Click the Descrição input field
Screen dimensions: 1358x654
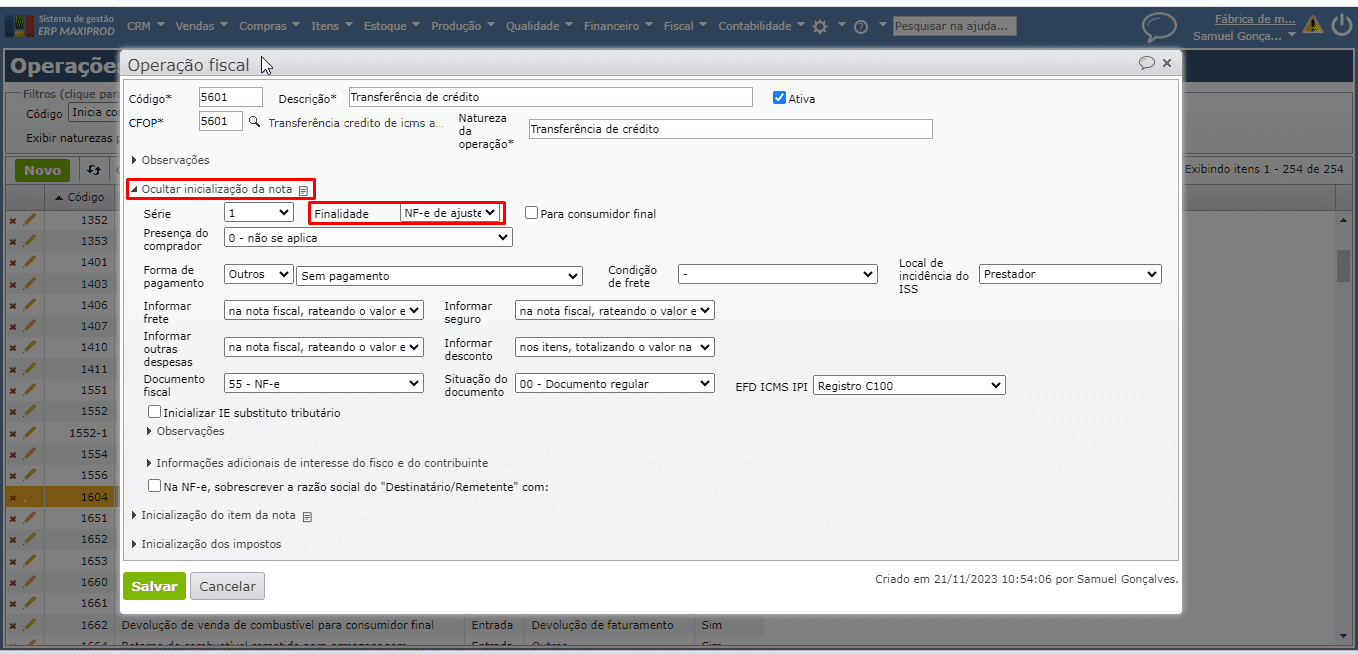click(x=551, y=97)
